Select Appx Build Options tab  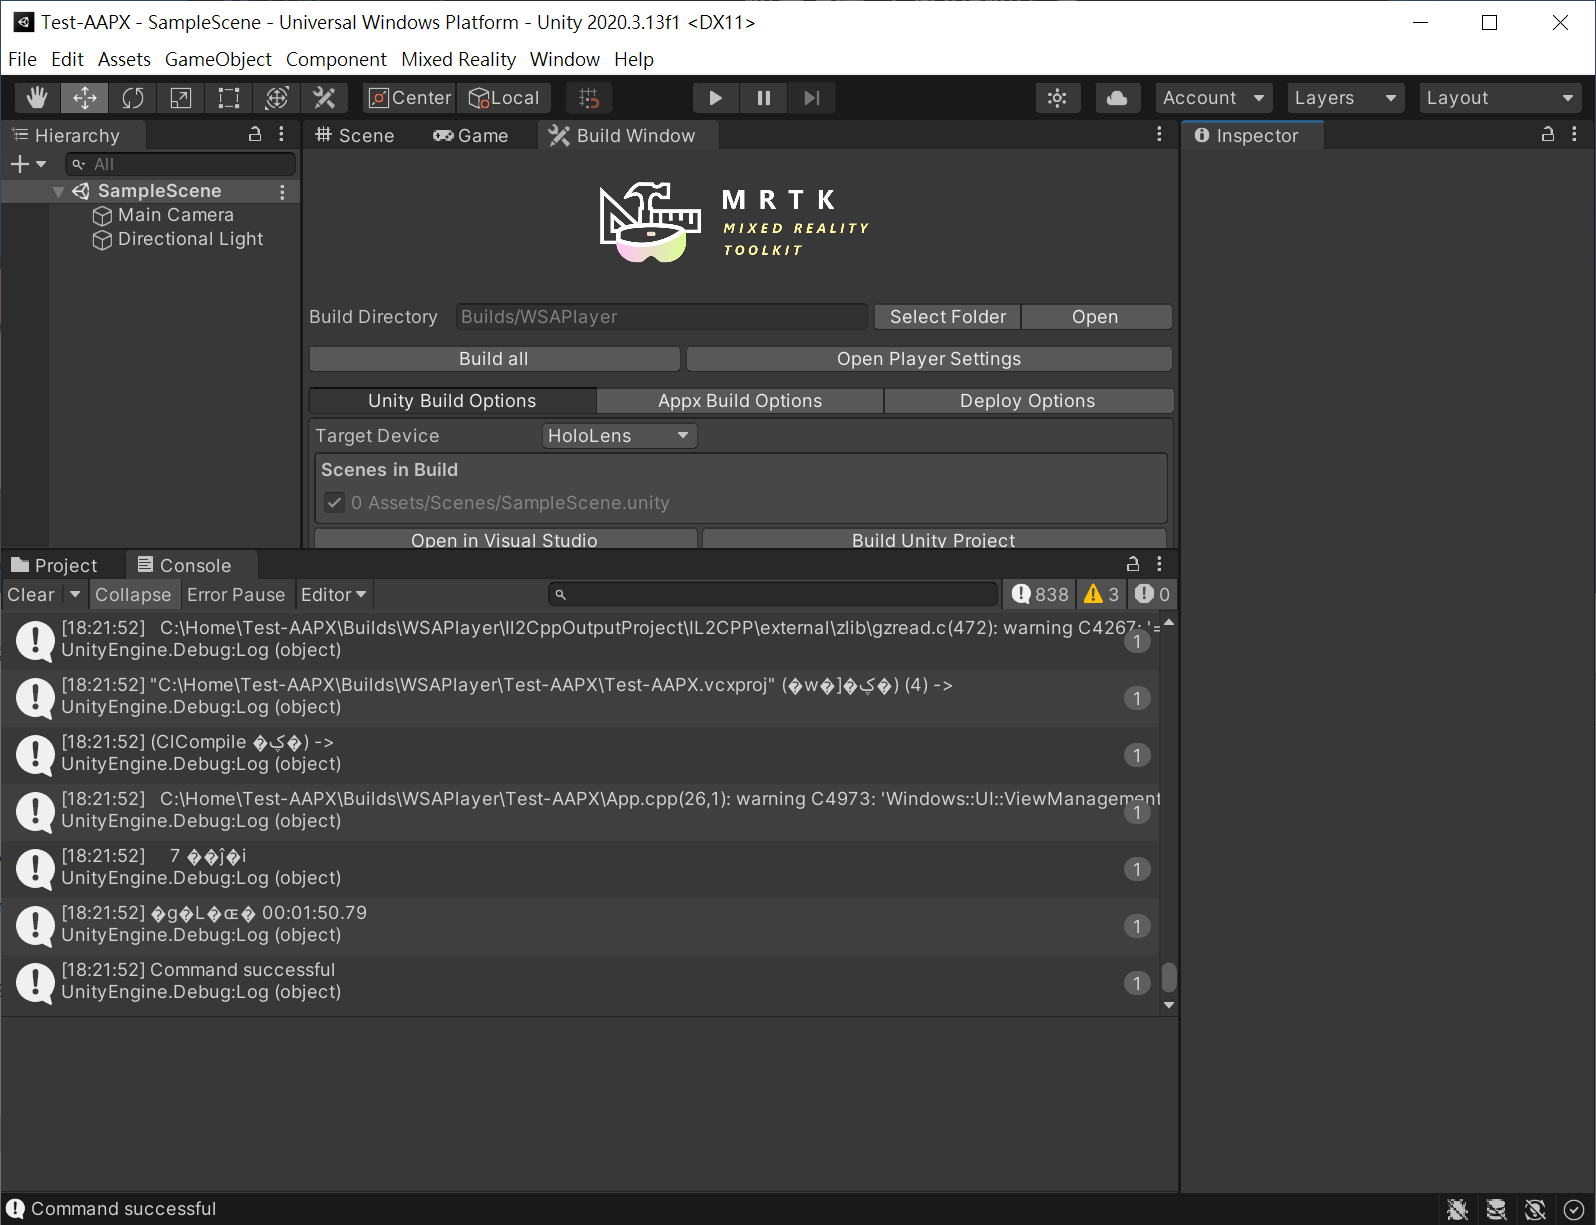740,401
